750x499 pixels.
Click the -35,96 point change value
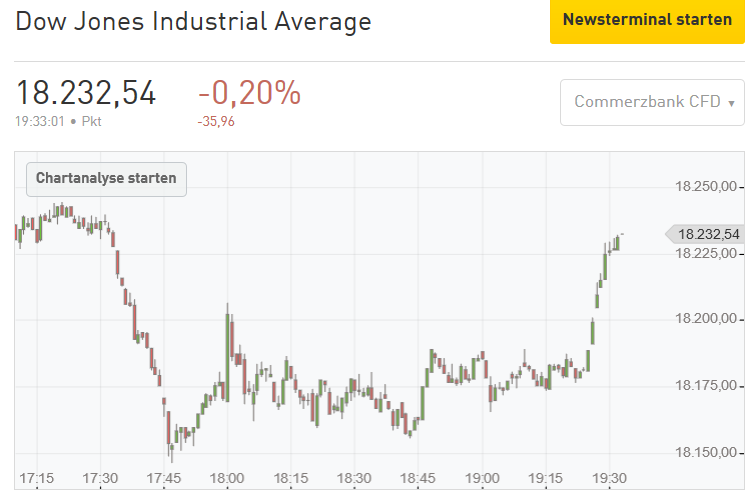coord(217,122)
